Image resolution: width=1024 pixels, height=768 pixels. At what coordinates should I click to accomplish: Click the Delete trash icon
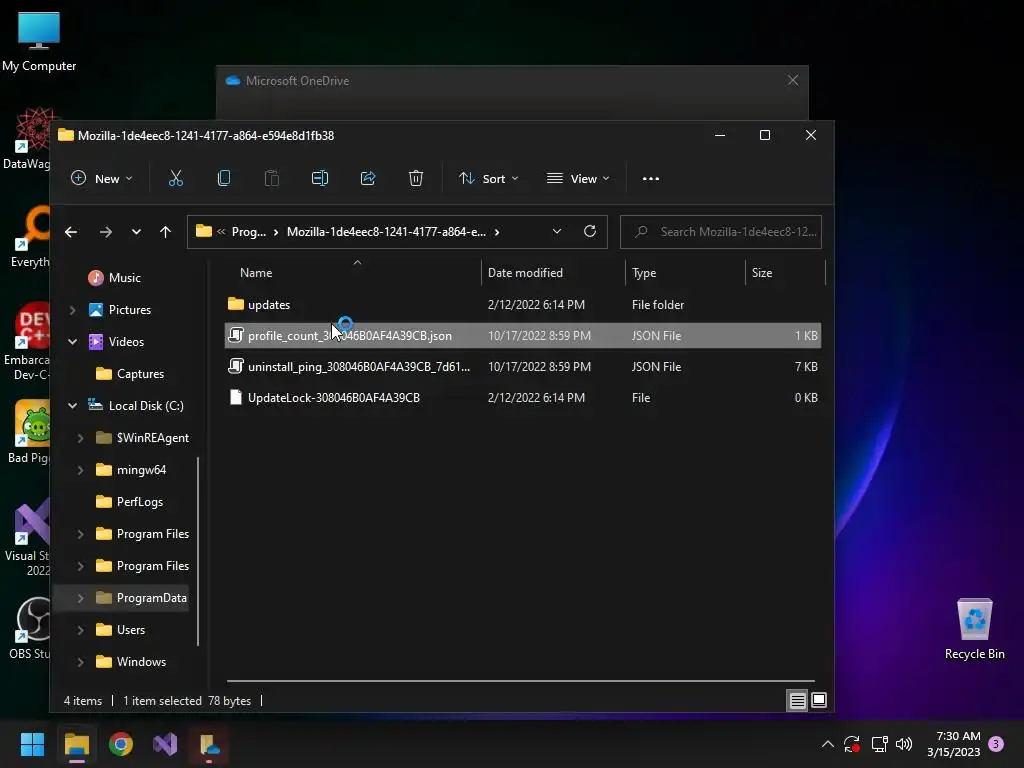[x=416, y=178]
